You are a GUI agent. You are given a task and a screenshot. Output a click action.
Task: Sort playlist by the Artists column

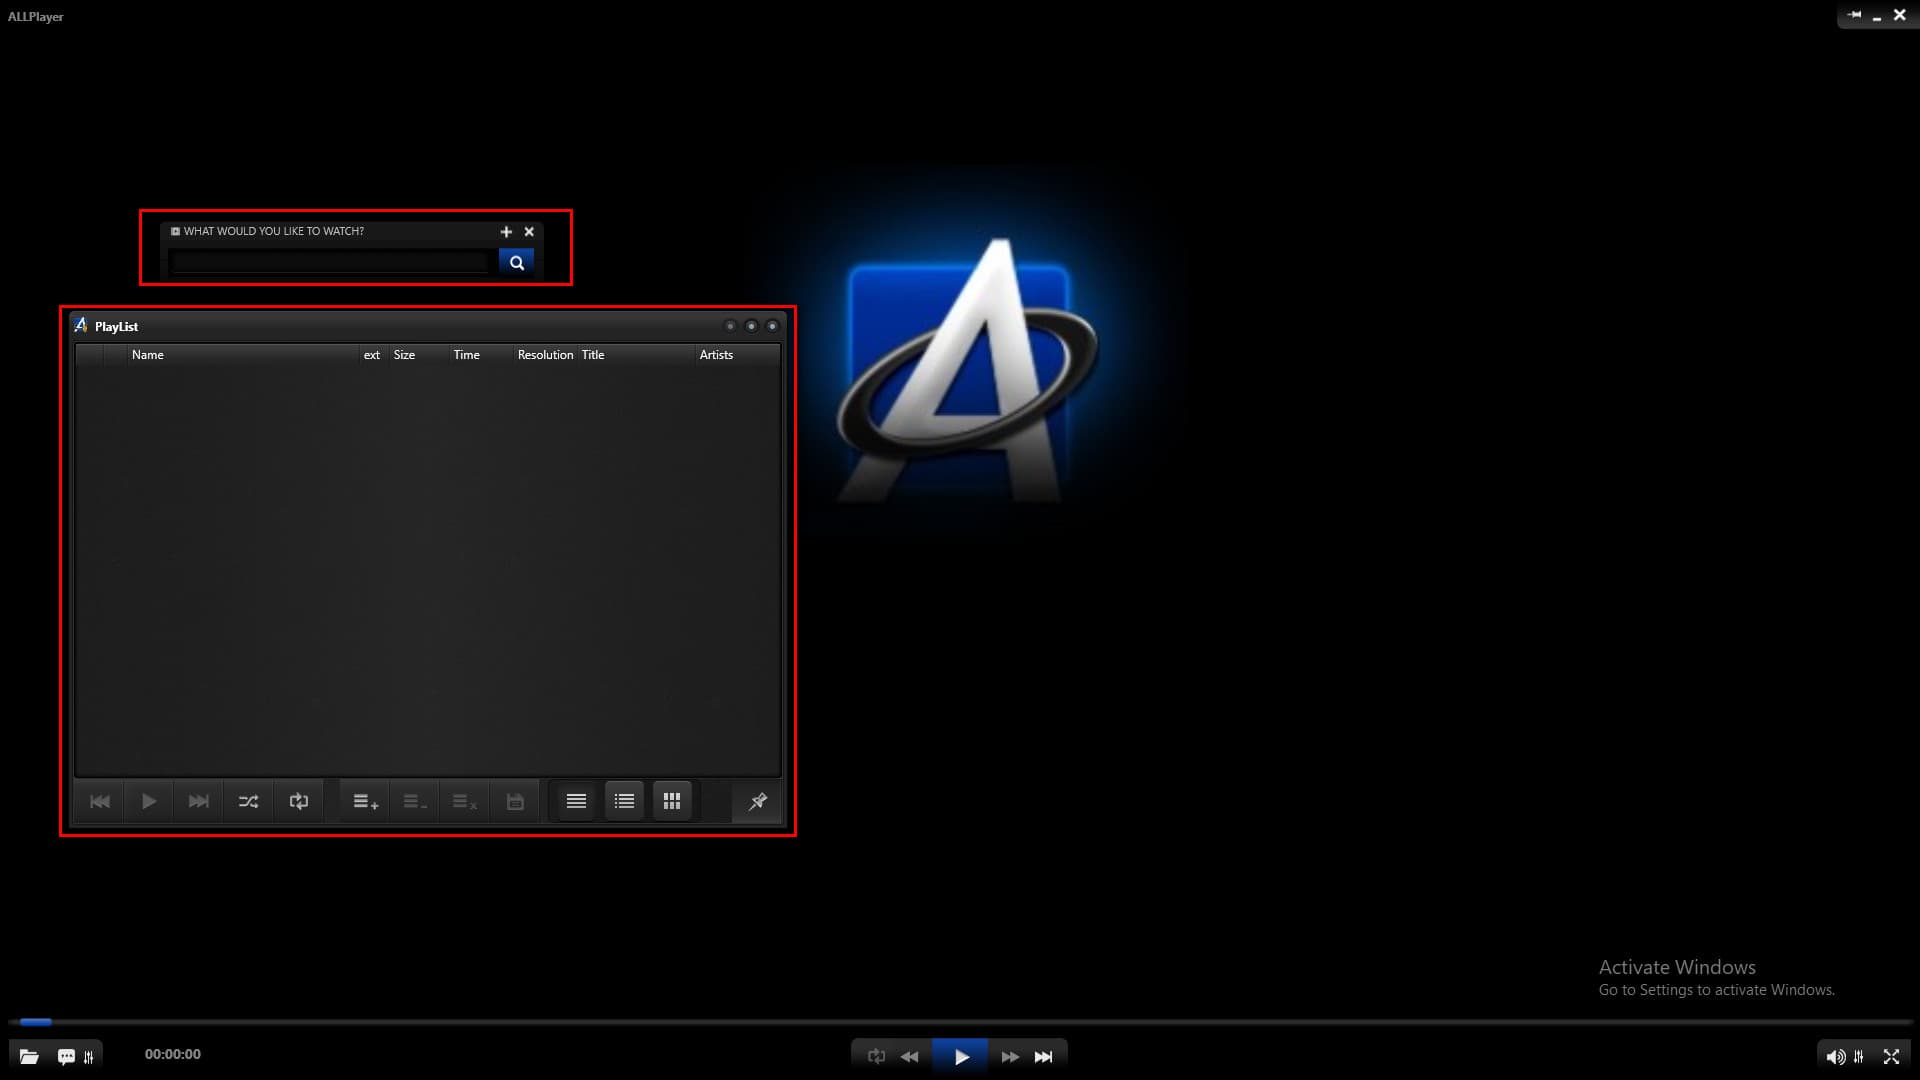(x=737, y=355)
